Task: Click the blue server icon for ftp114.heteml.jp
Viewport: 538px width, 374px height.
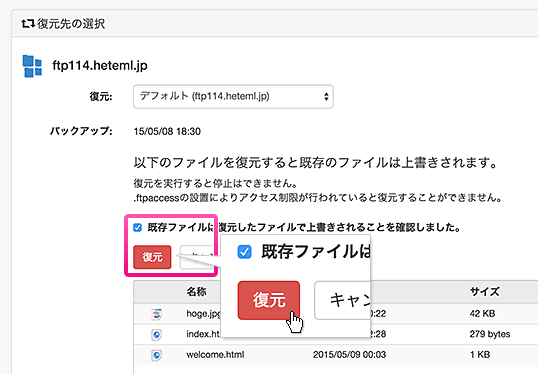Action: click(32, 66)
